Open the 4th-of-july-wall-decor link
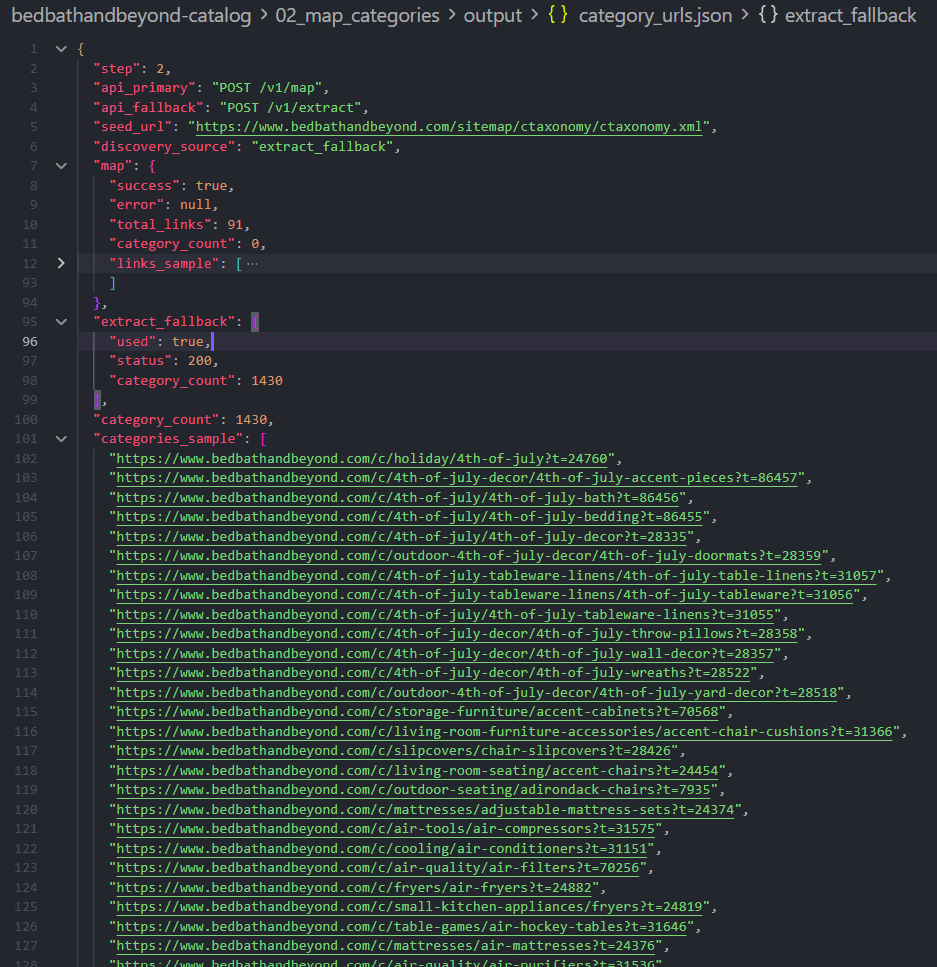The height and width of the screenshot is (967, 937). pos(445,653)
